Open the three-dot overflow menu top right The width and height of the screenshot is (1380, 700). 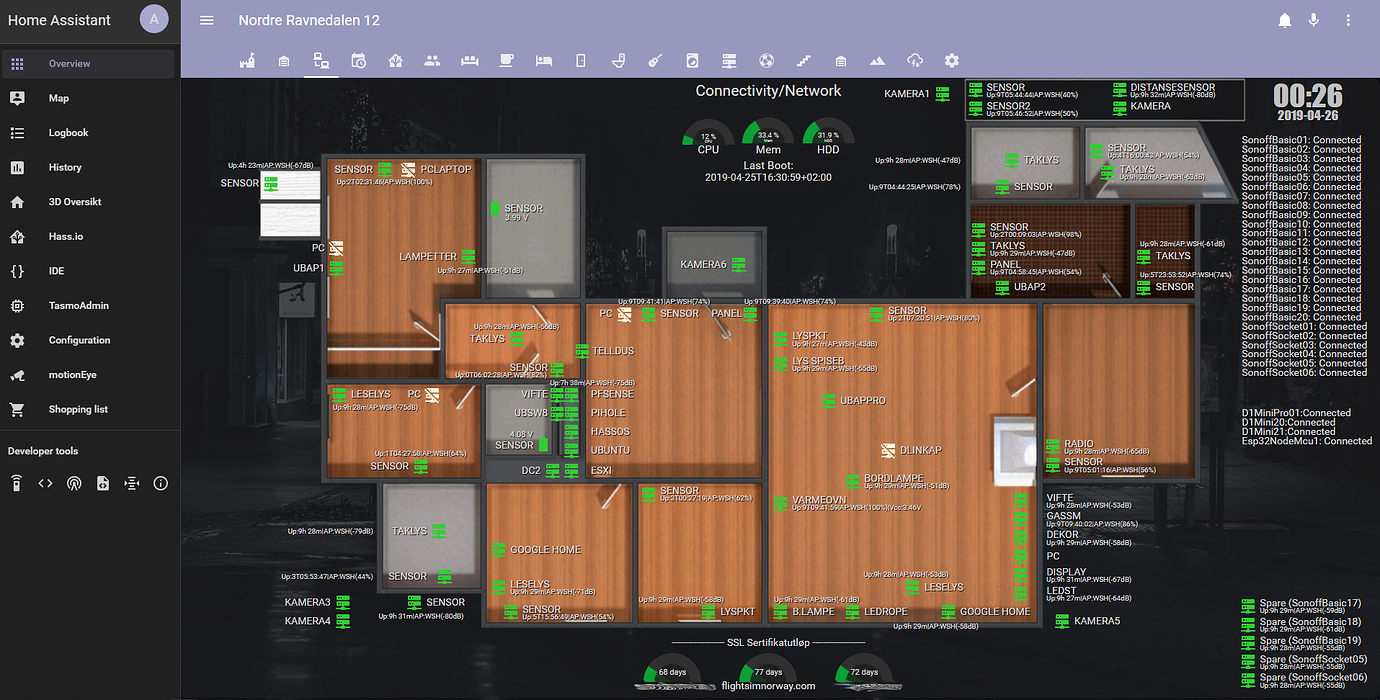pos(1347,19)
